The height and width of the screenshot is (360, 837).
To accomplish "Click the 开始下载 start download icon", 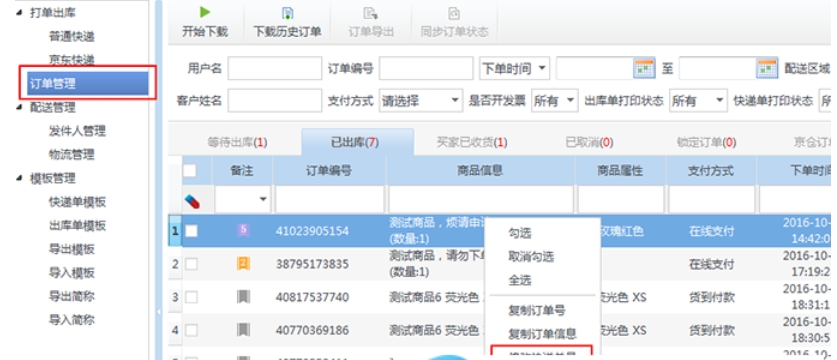I will pyautogui.click(x=205, y=13).
